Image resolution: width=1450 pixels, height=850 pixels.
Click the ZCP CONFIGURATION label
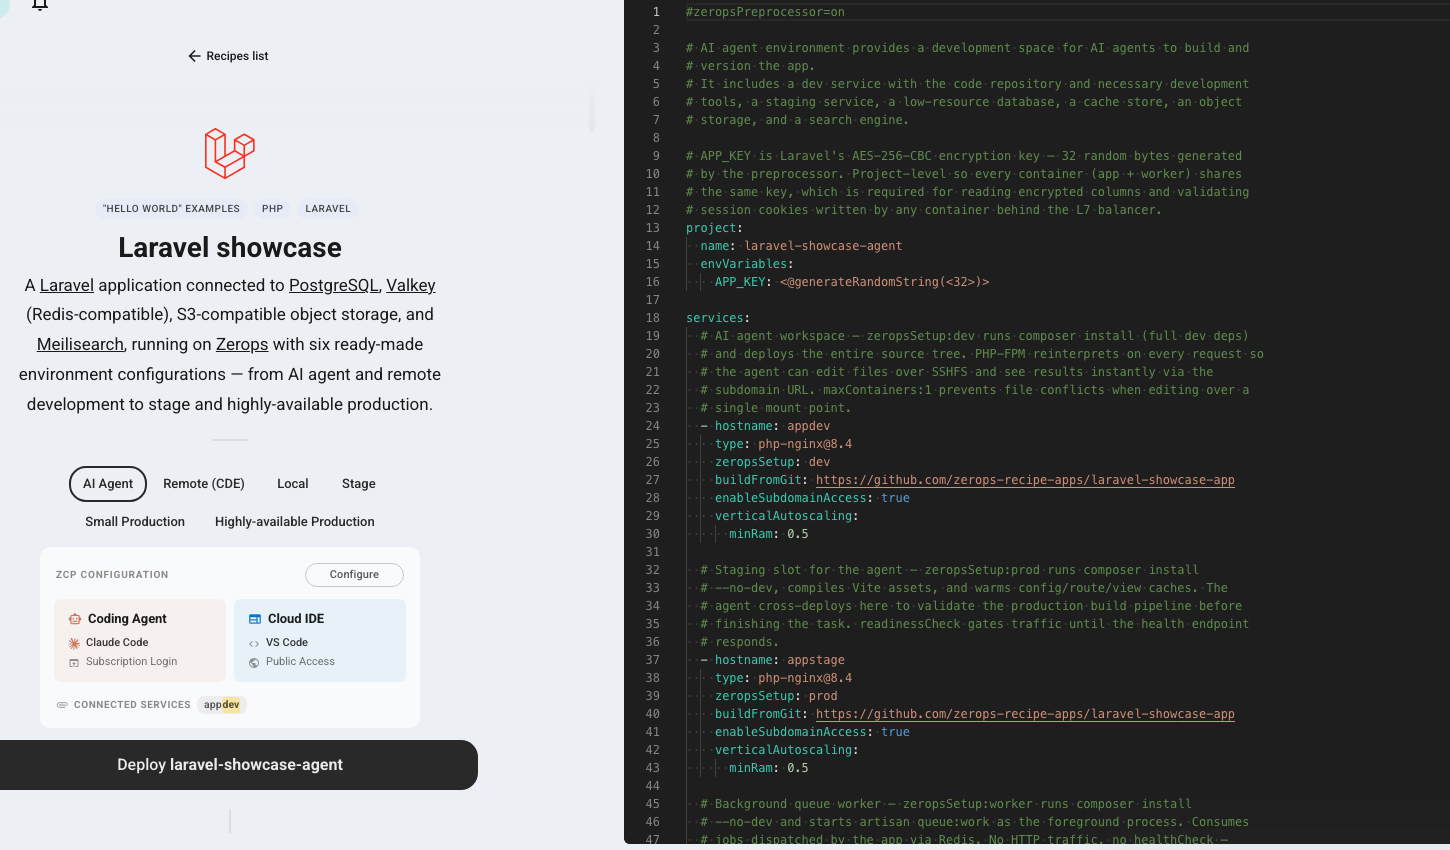point(112,575)
